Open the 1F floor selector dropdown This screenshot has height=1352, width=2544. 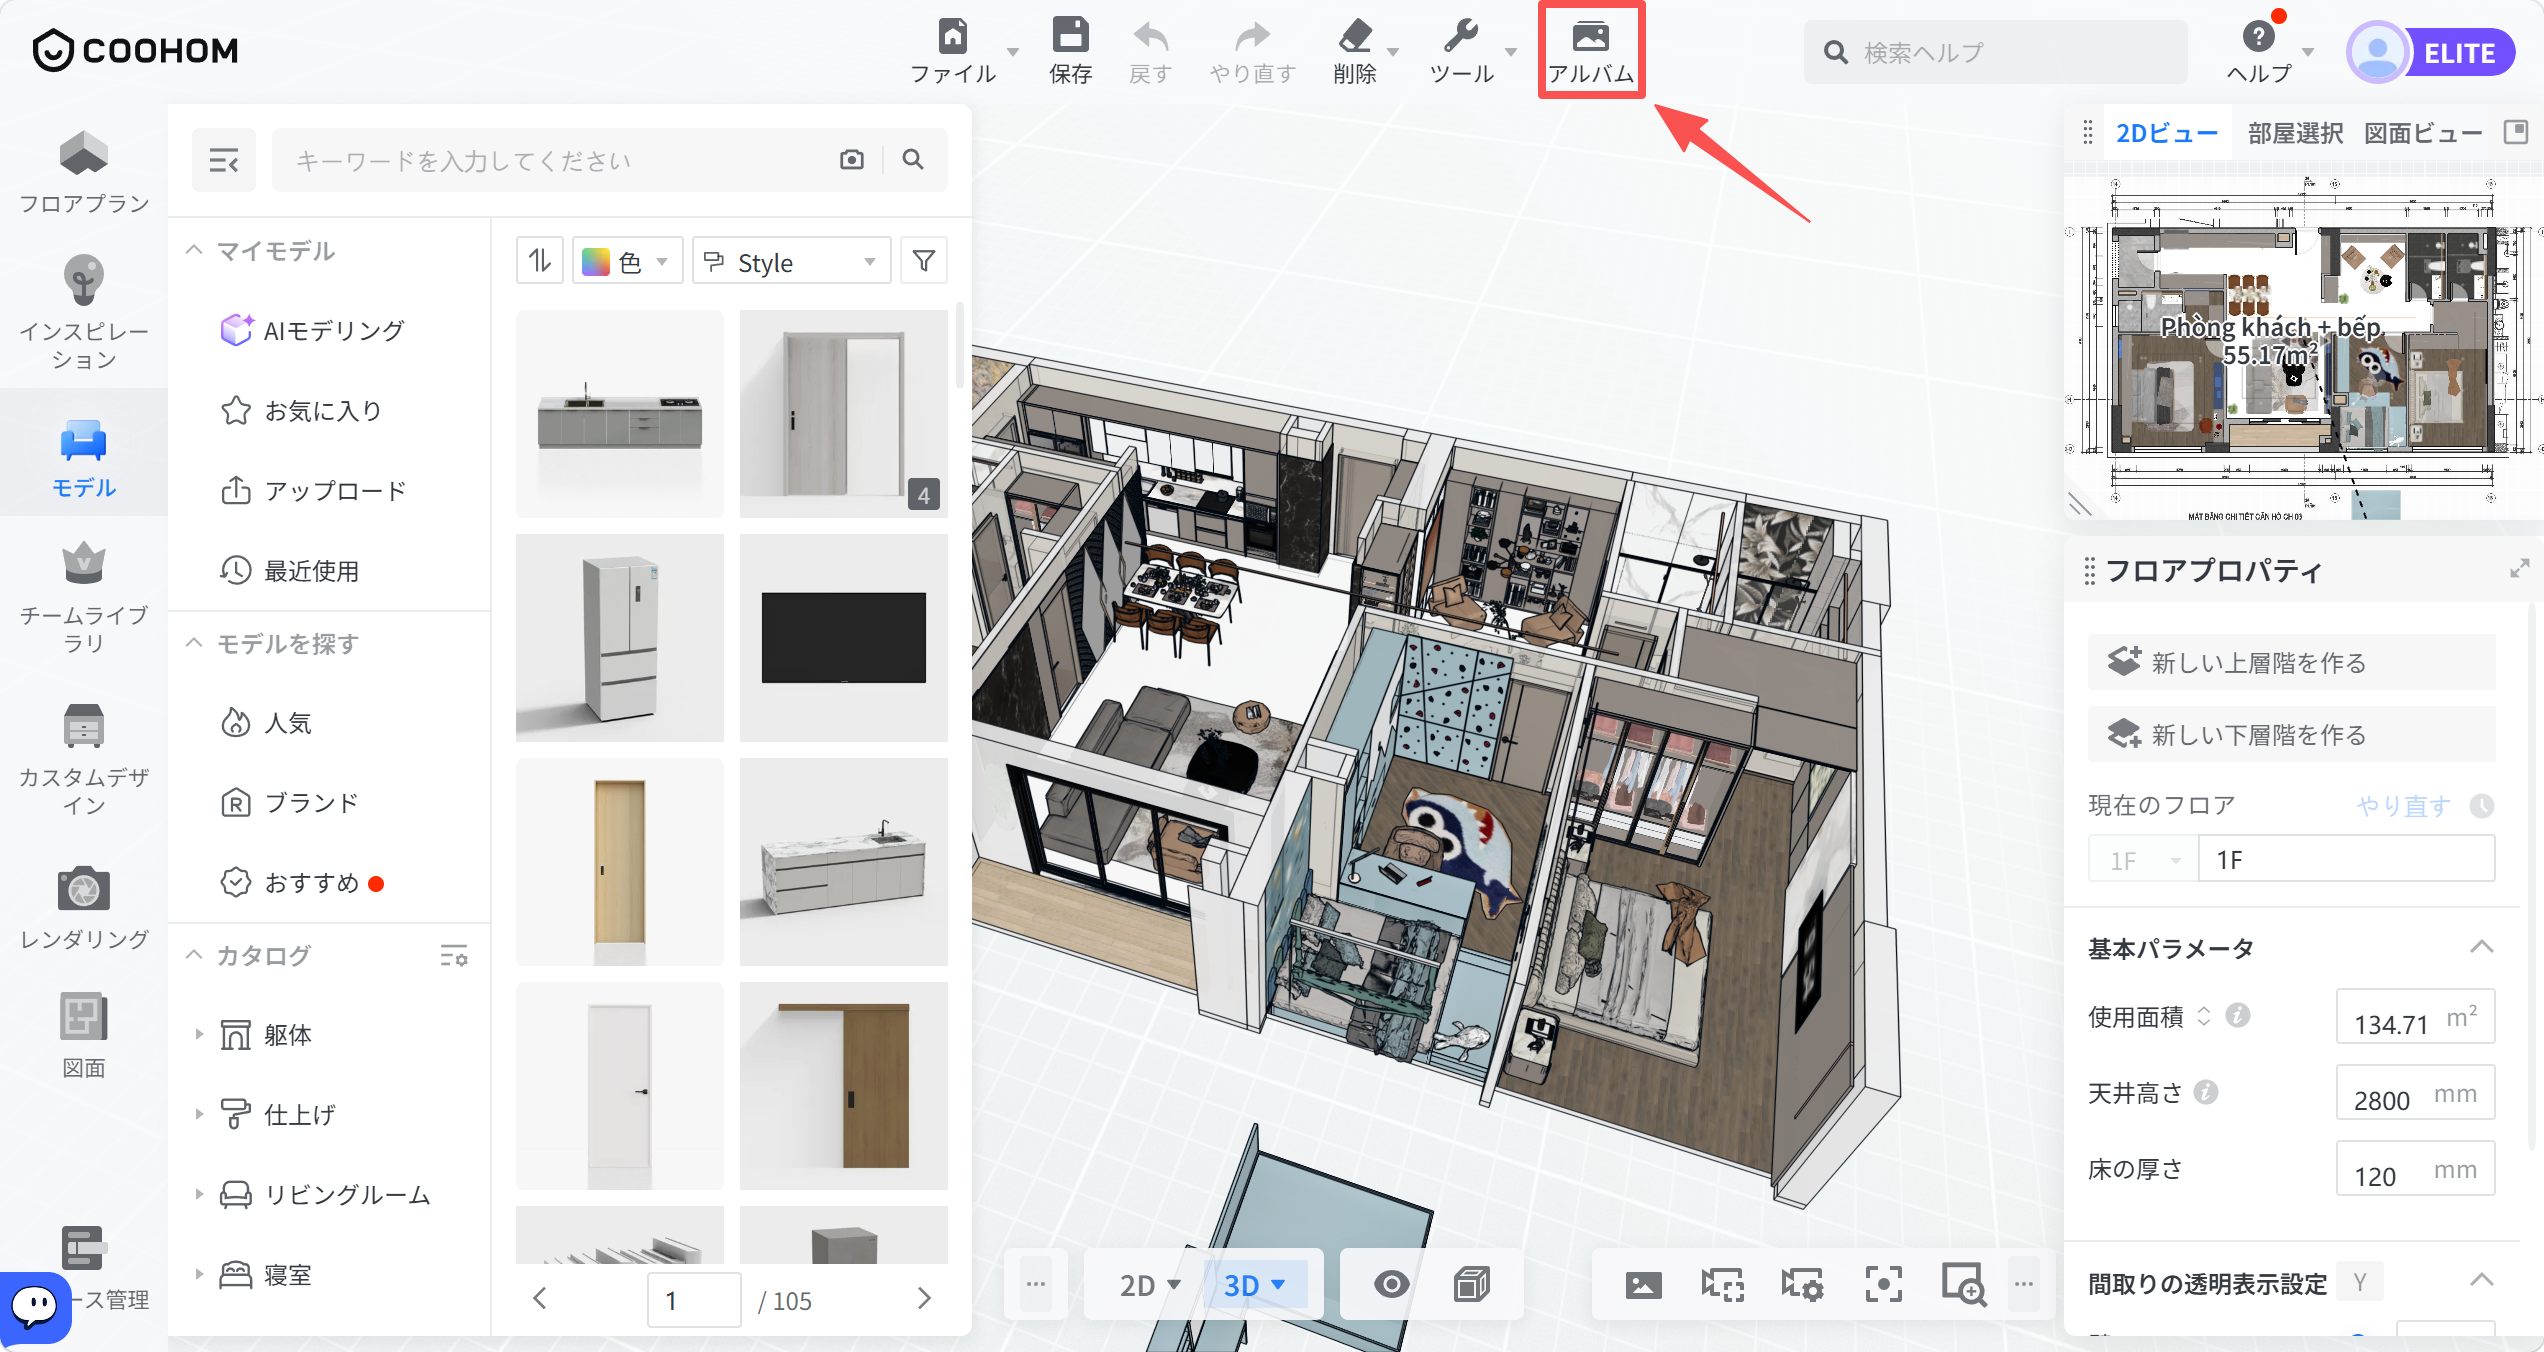(x=2143, y=860)
